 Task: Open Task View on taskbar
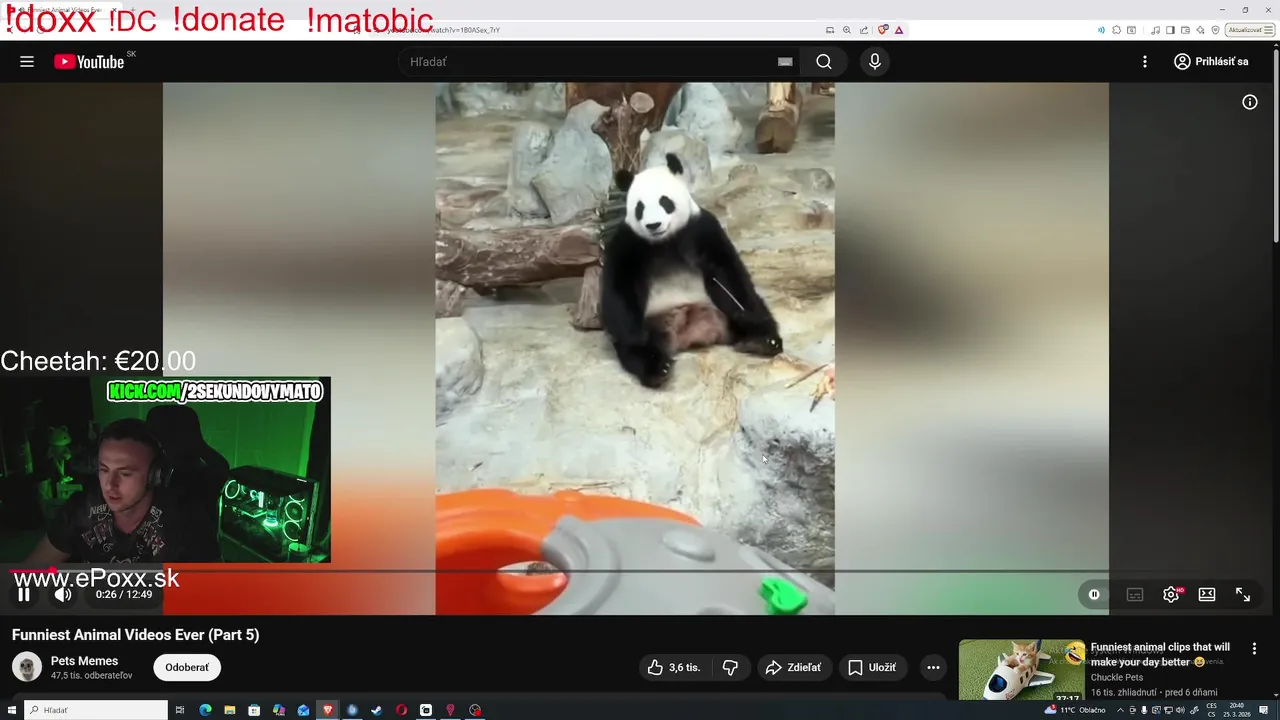tap(180, 710)
